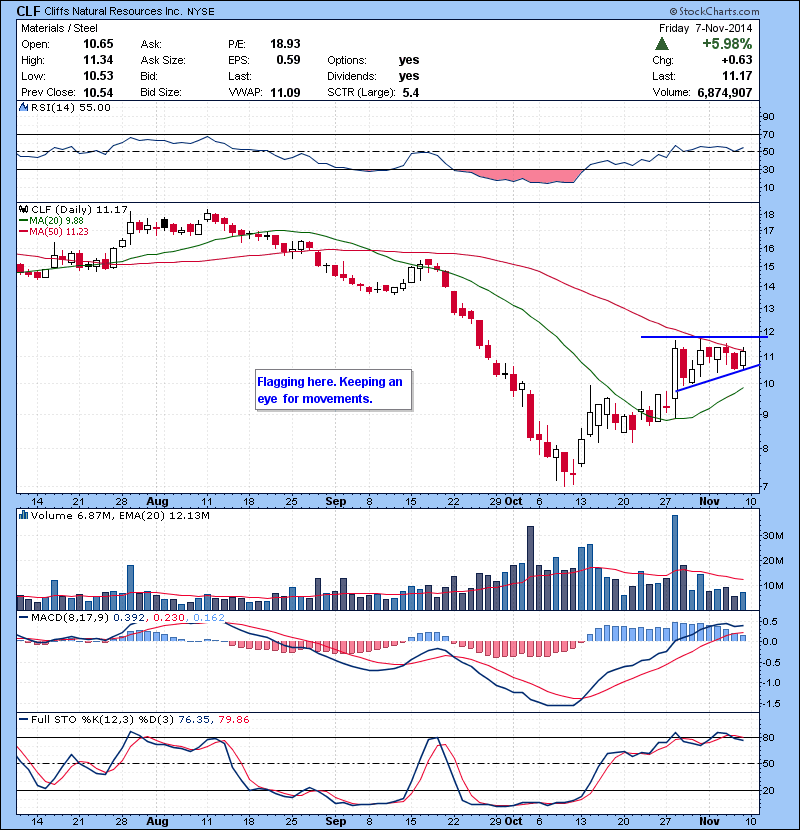The width and height of the screenshot is (800, 830).
Task: Click the P/E value 18.93
Action: [285, 44]
